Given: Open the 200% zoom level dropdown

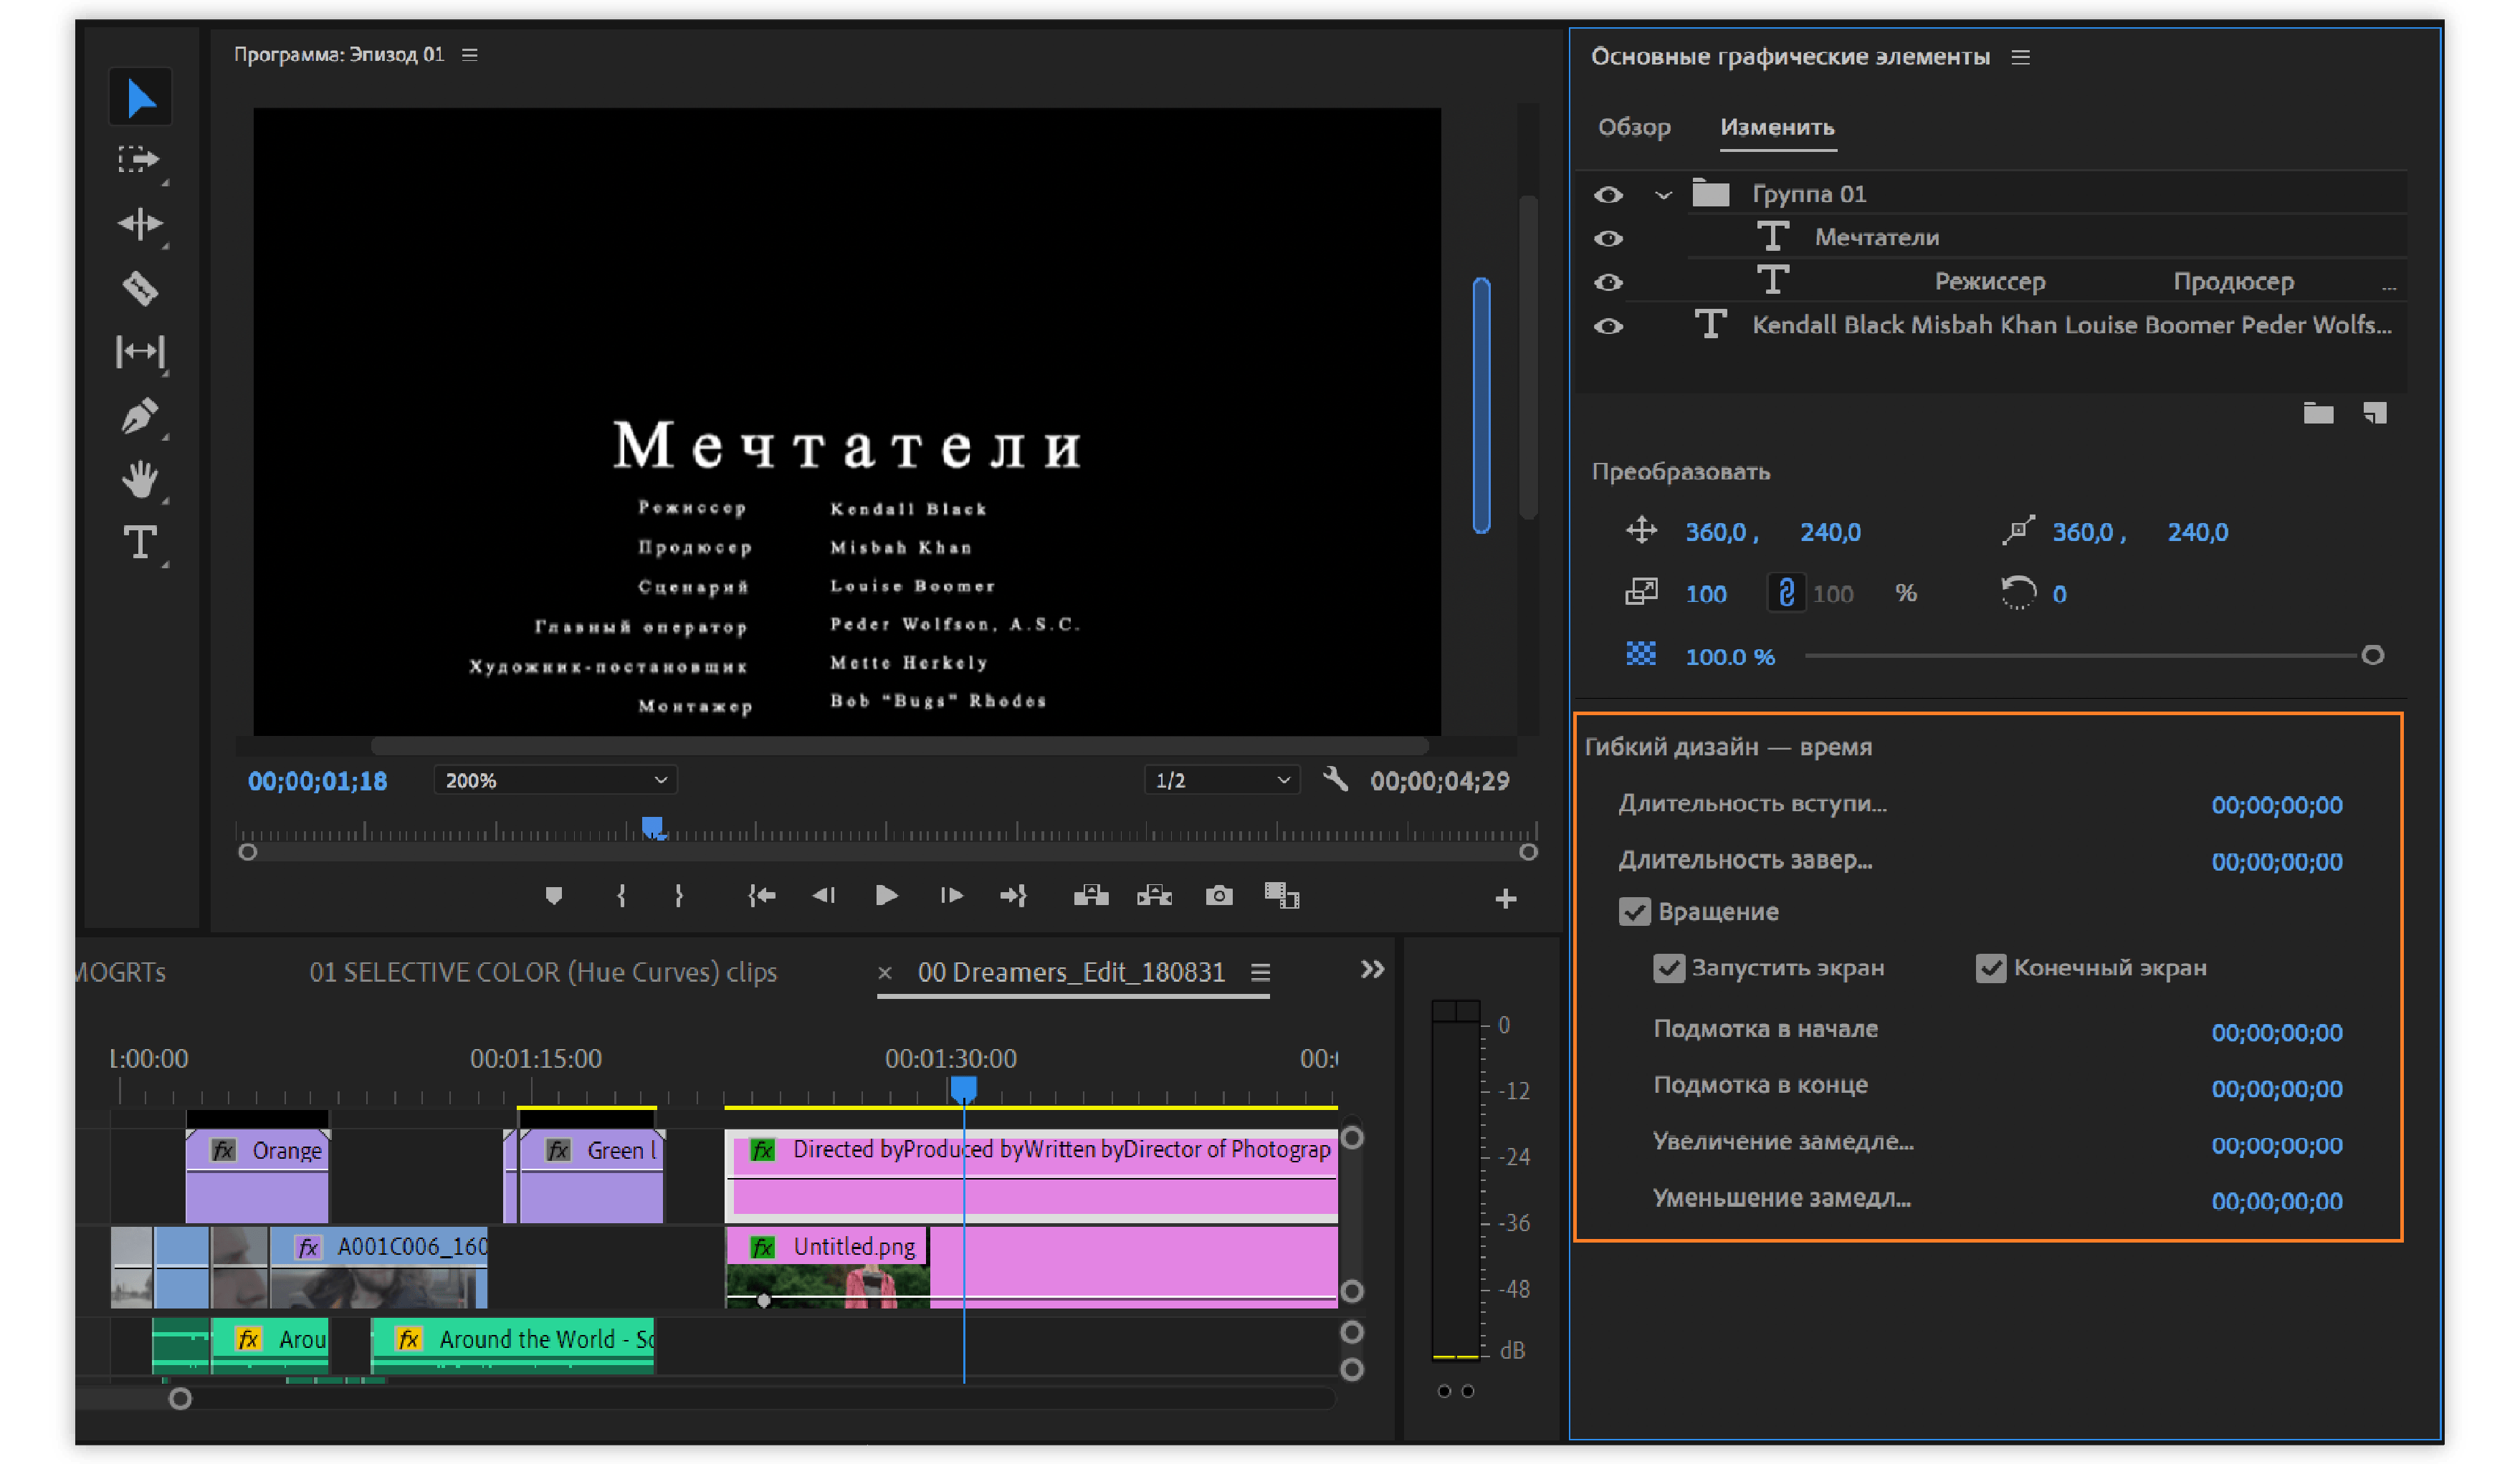Looking at the screenshot, I should (x=555, y=780).
